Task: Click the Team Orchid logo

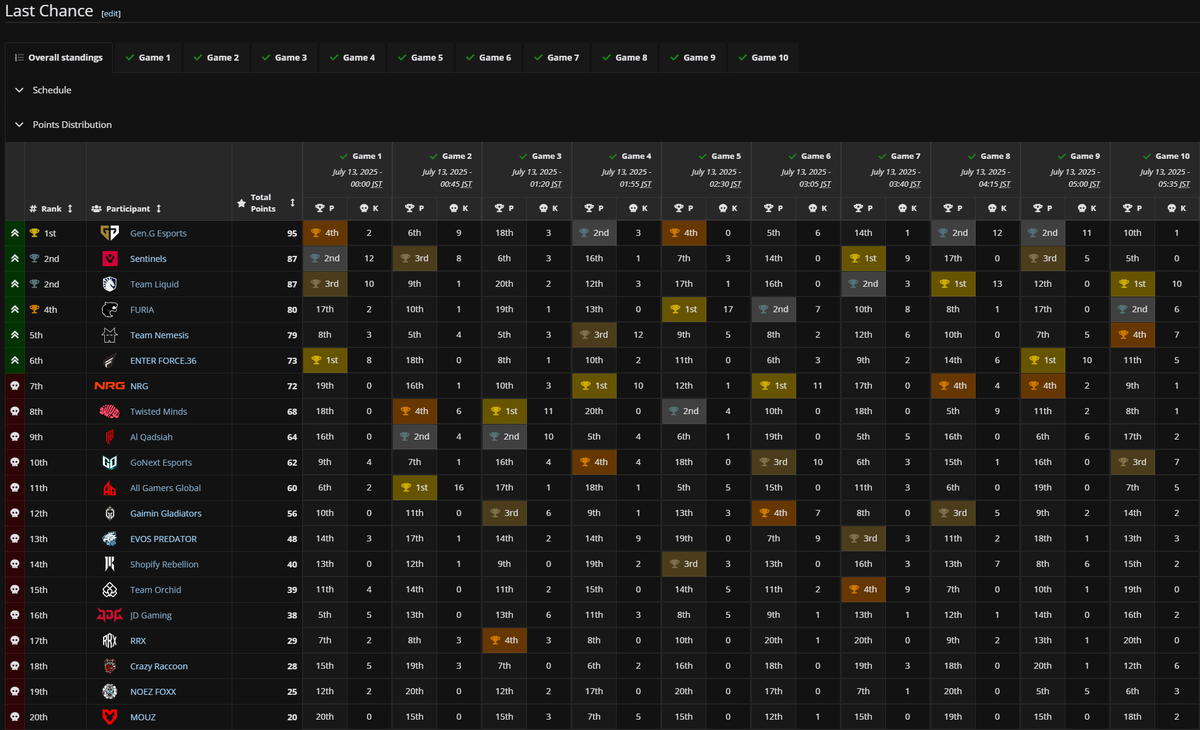Action: pos(109,590)
